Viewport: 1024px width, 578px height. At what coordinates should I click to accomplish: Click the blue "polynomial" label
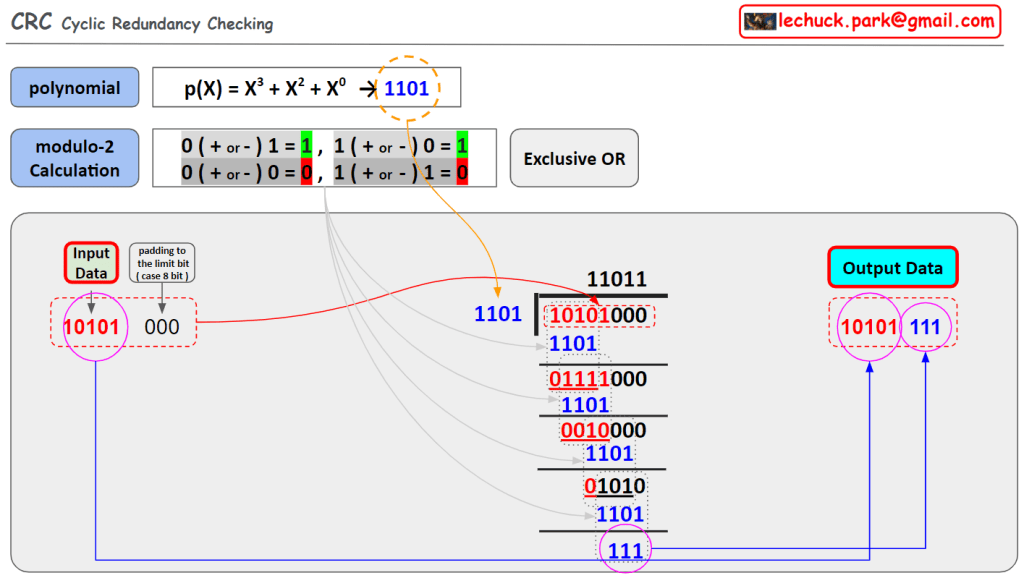point(75,88)
